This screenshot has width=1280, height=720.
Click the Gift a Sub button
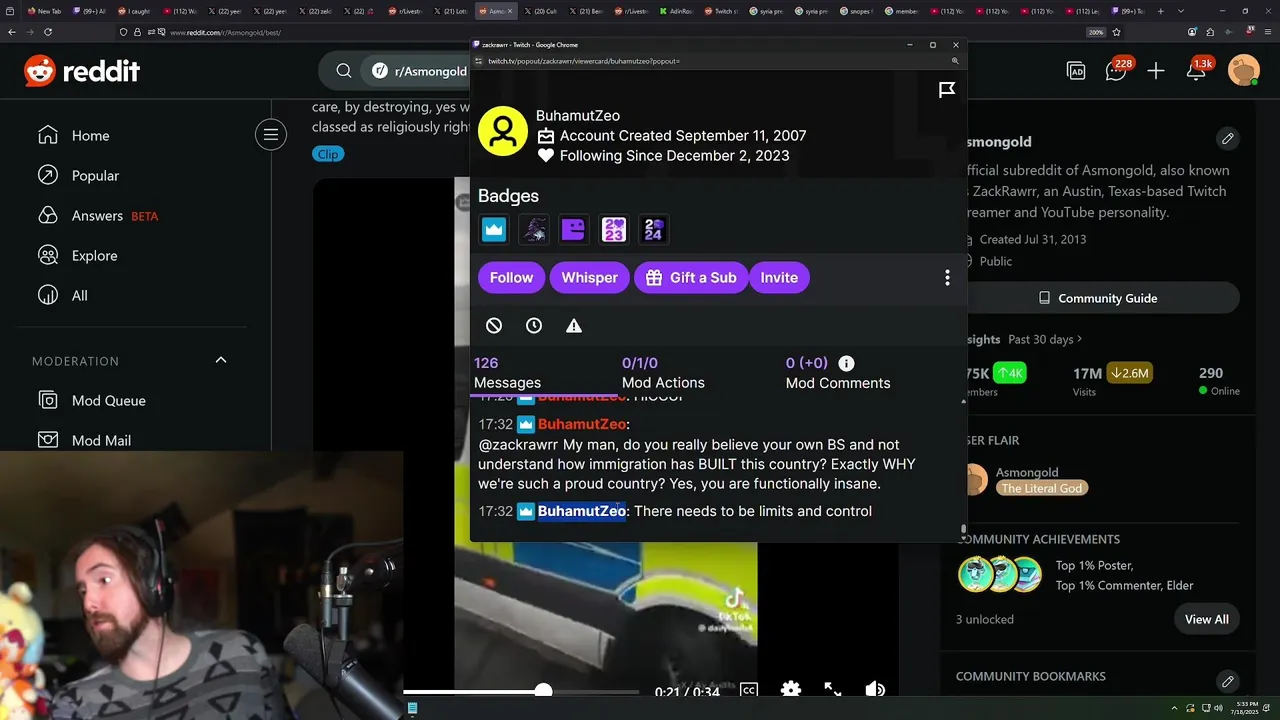click(x=691, y=278)
